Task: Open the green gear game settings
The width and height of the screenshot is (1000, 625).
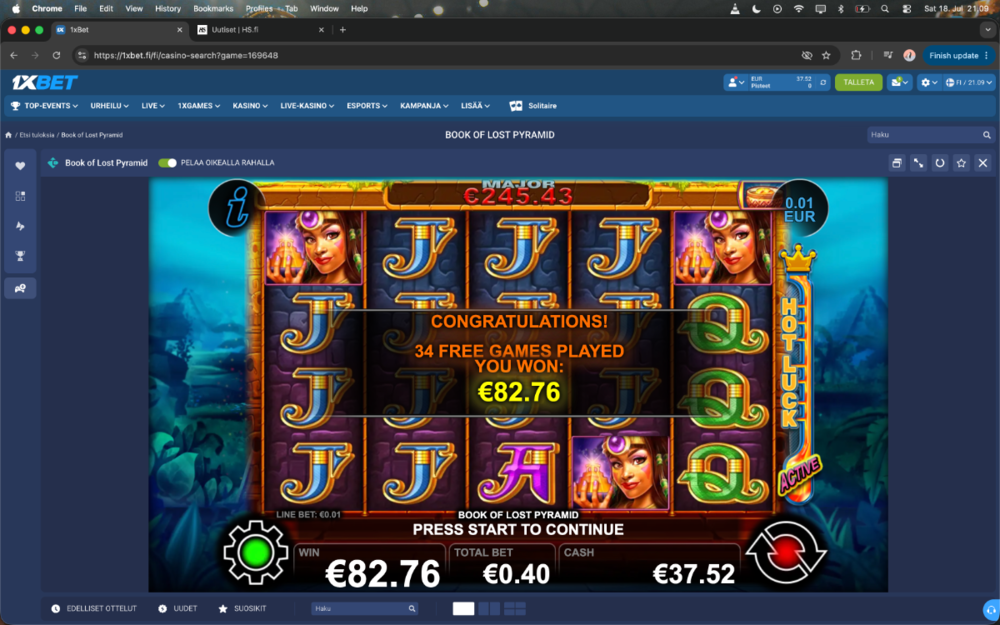Action: click(254, 553)
